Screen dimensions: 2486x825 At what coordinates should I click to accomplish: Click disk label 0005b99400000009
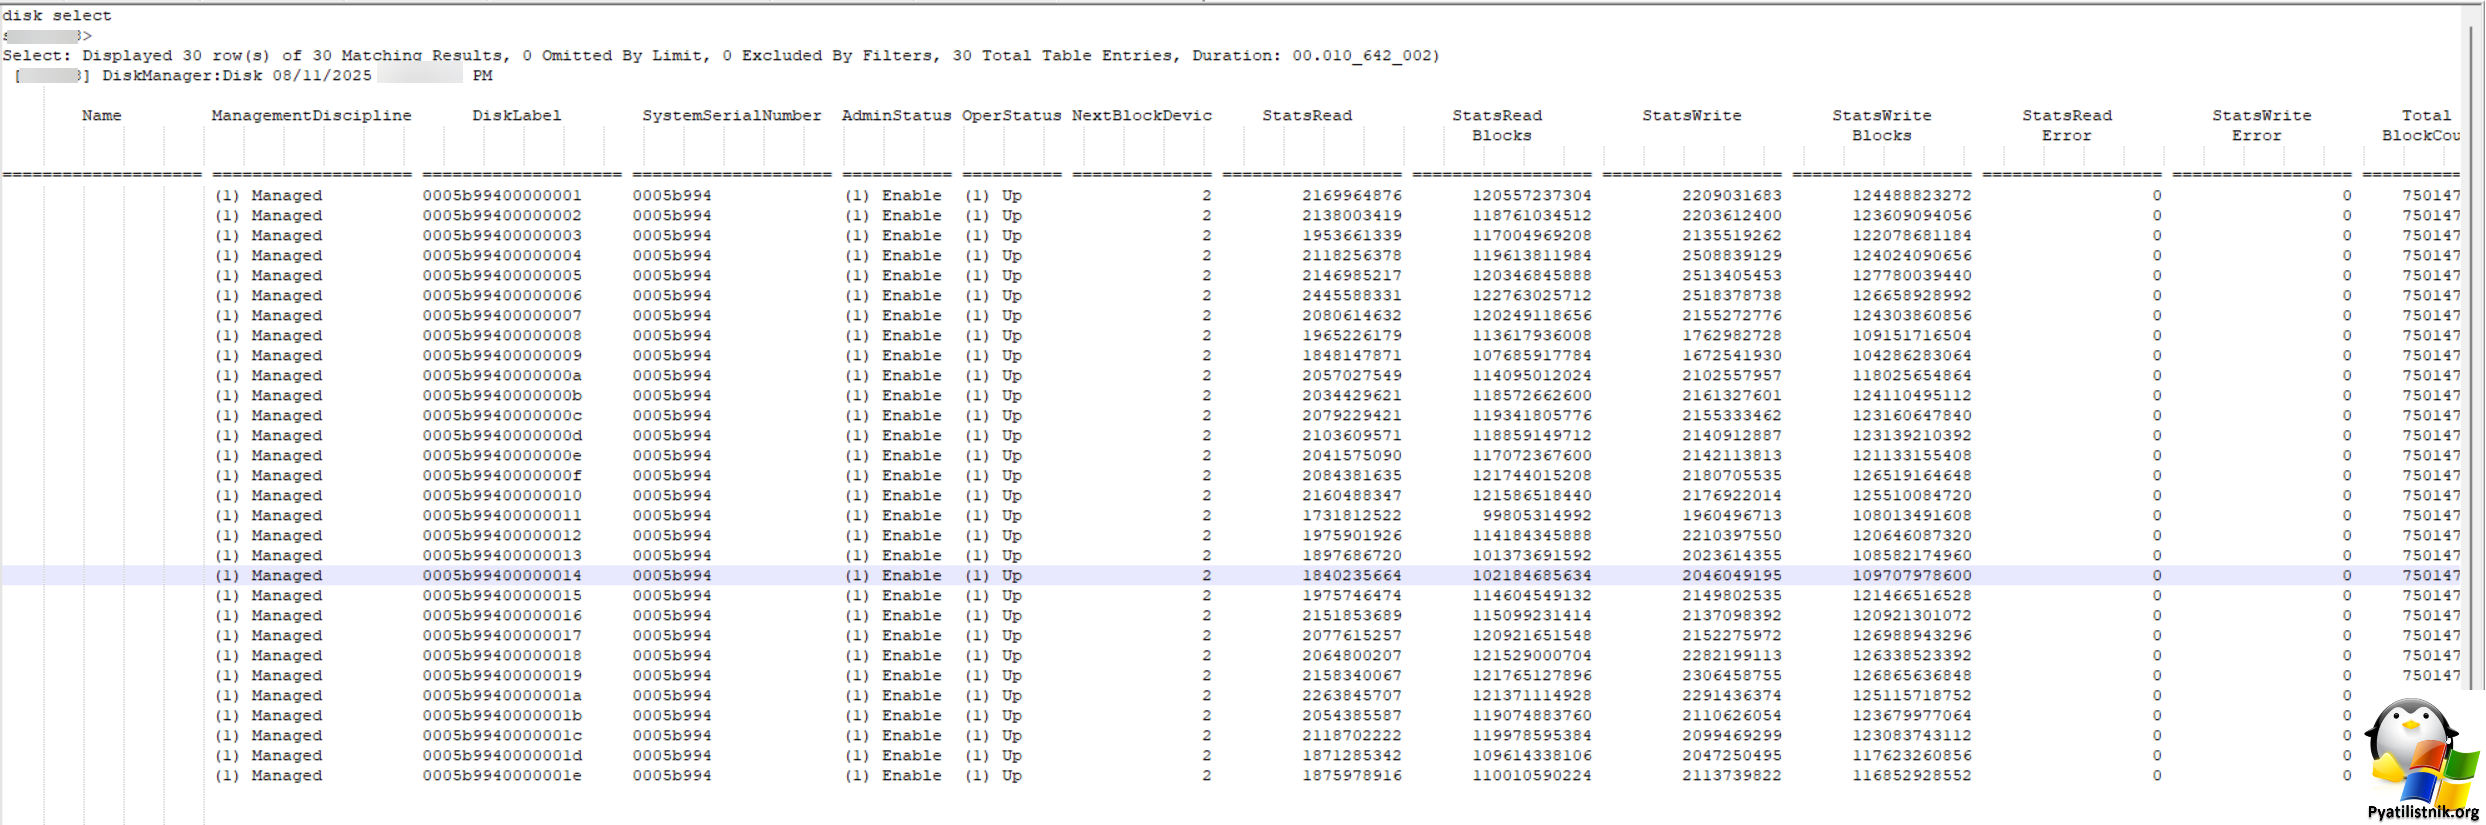click(502, 356)
